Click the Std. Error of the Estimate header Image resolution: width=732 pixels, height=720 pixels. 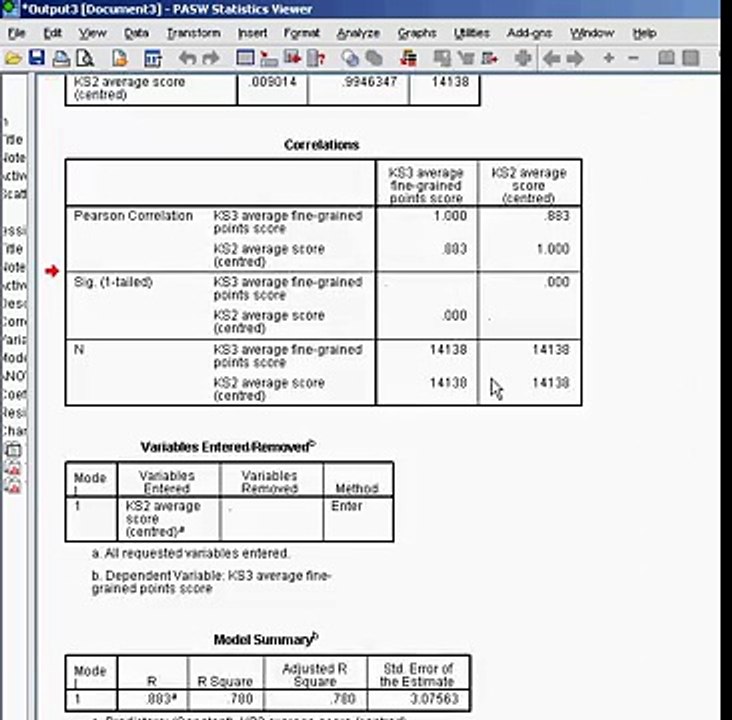(417, 675)
